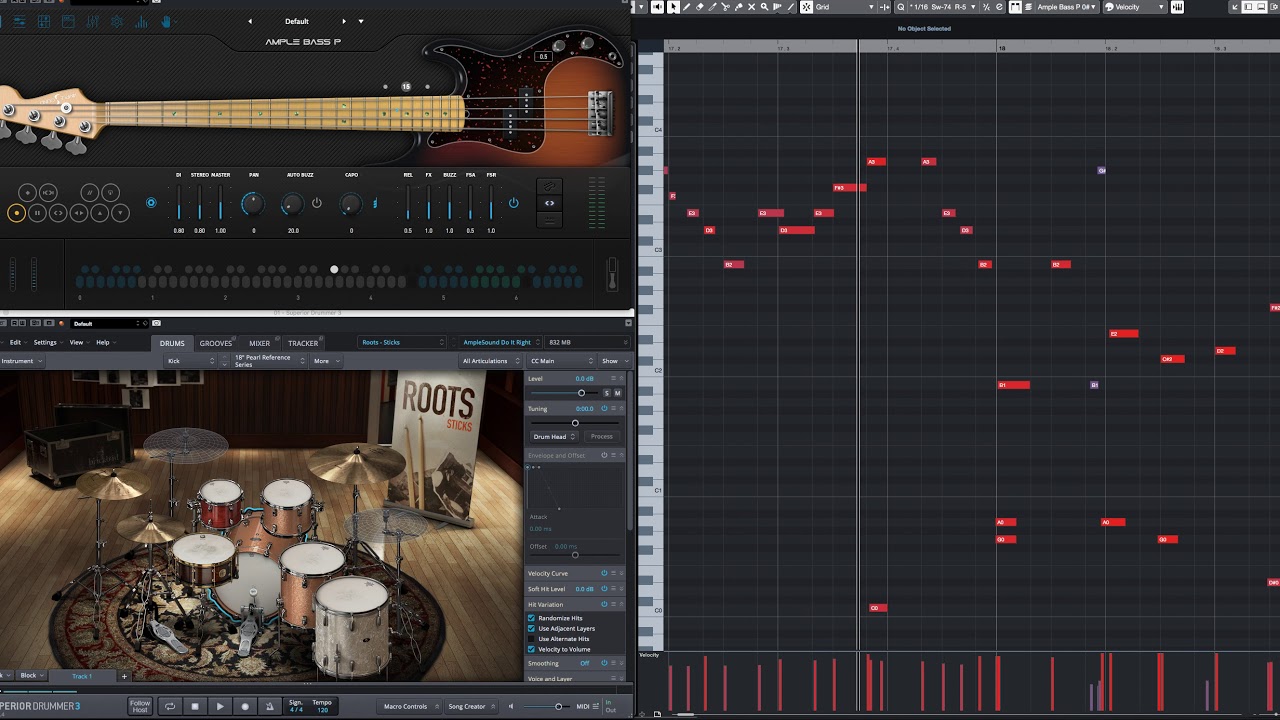
Task: Toggle the Velocity Curve power icon
Action: click(604, 573)
